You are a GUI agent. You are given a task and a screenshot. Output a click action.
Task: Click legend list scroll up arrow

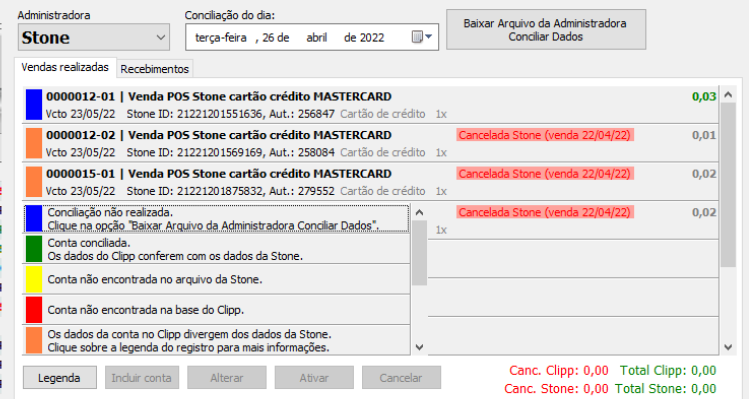pyautogui.click(x=419, y=213)
